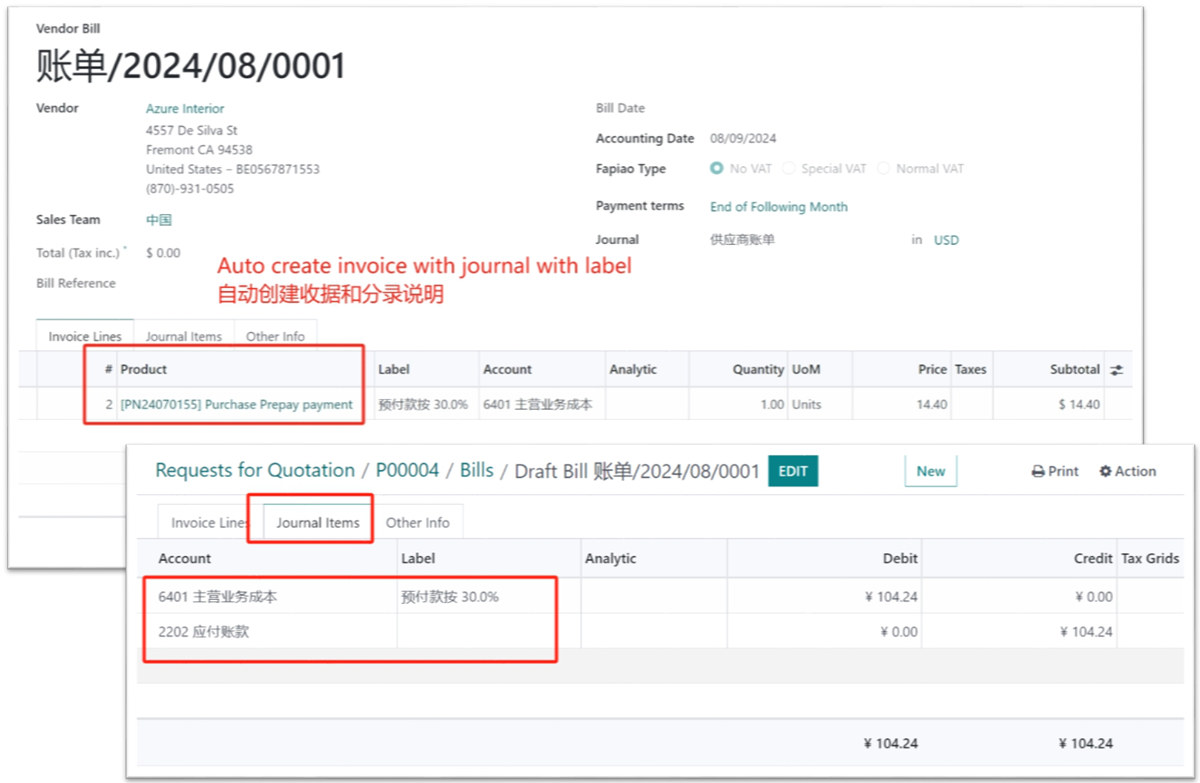This screenshot has width=1200, height=783.
Task: Select the 2202 应付账款 journal row
Action: pos(203,632)
